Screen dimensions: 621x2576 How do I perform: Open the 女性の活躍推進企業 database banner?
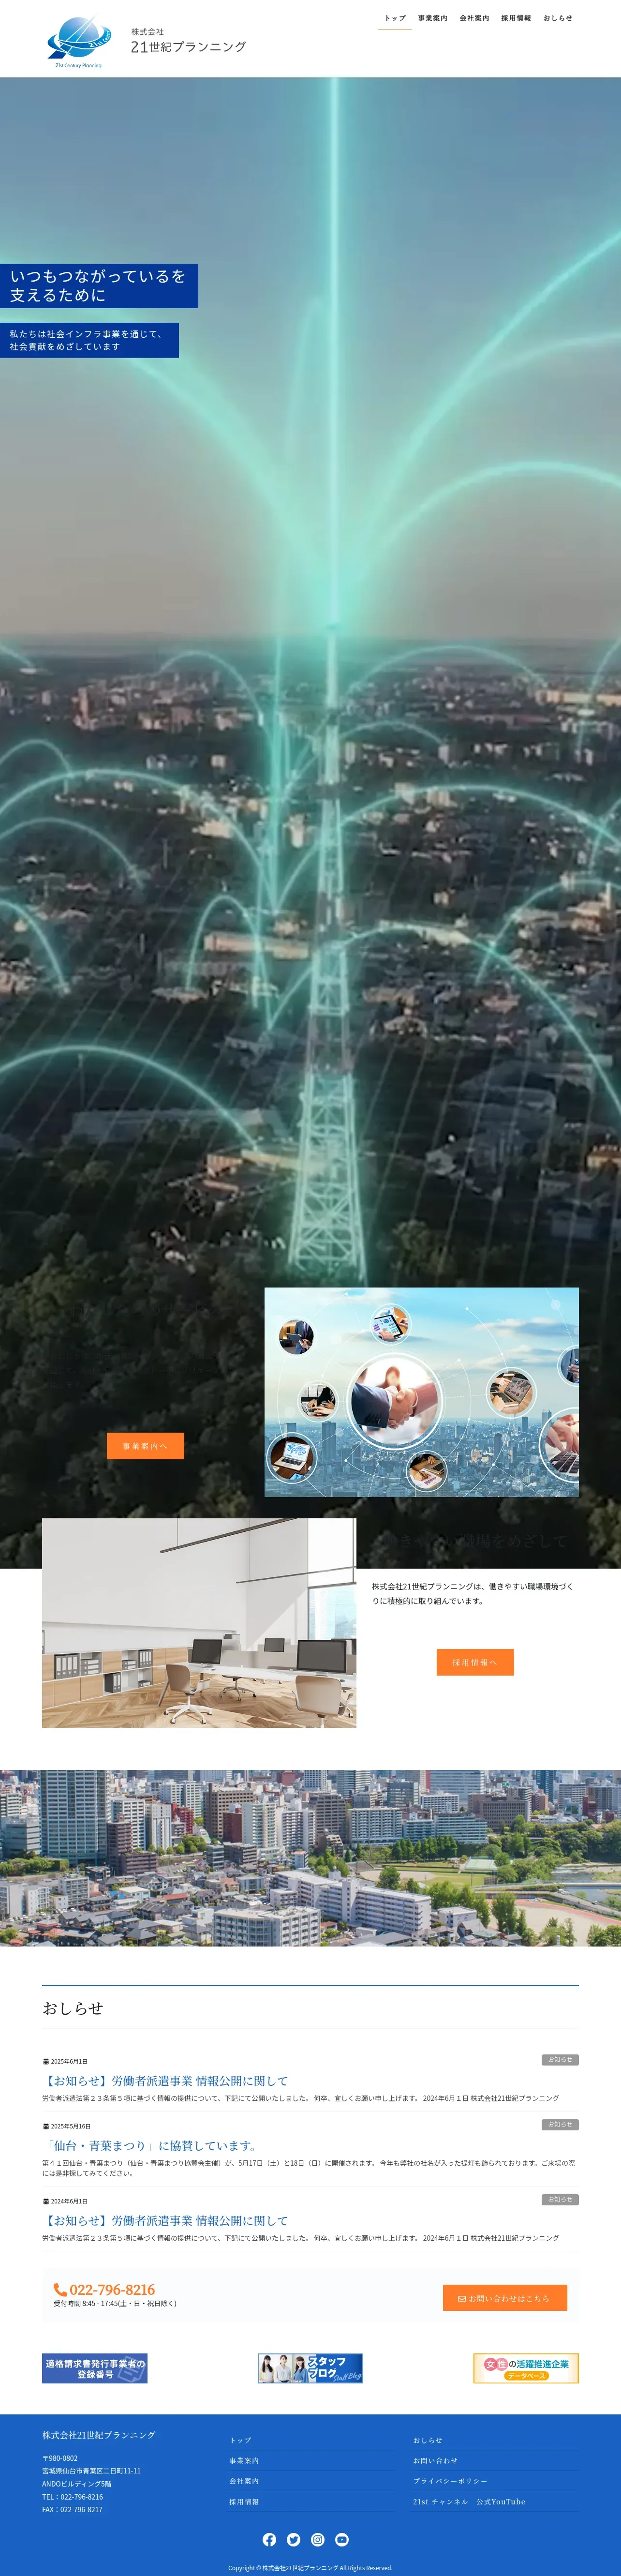coord(526,2369)
